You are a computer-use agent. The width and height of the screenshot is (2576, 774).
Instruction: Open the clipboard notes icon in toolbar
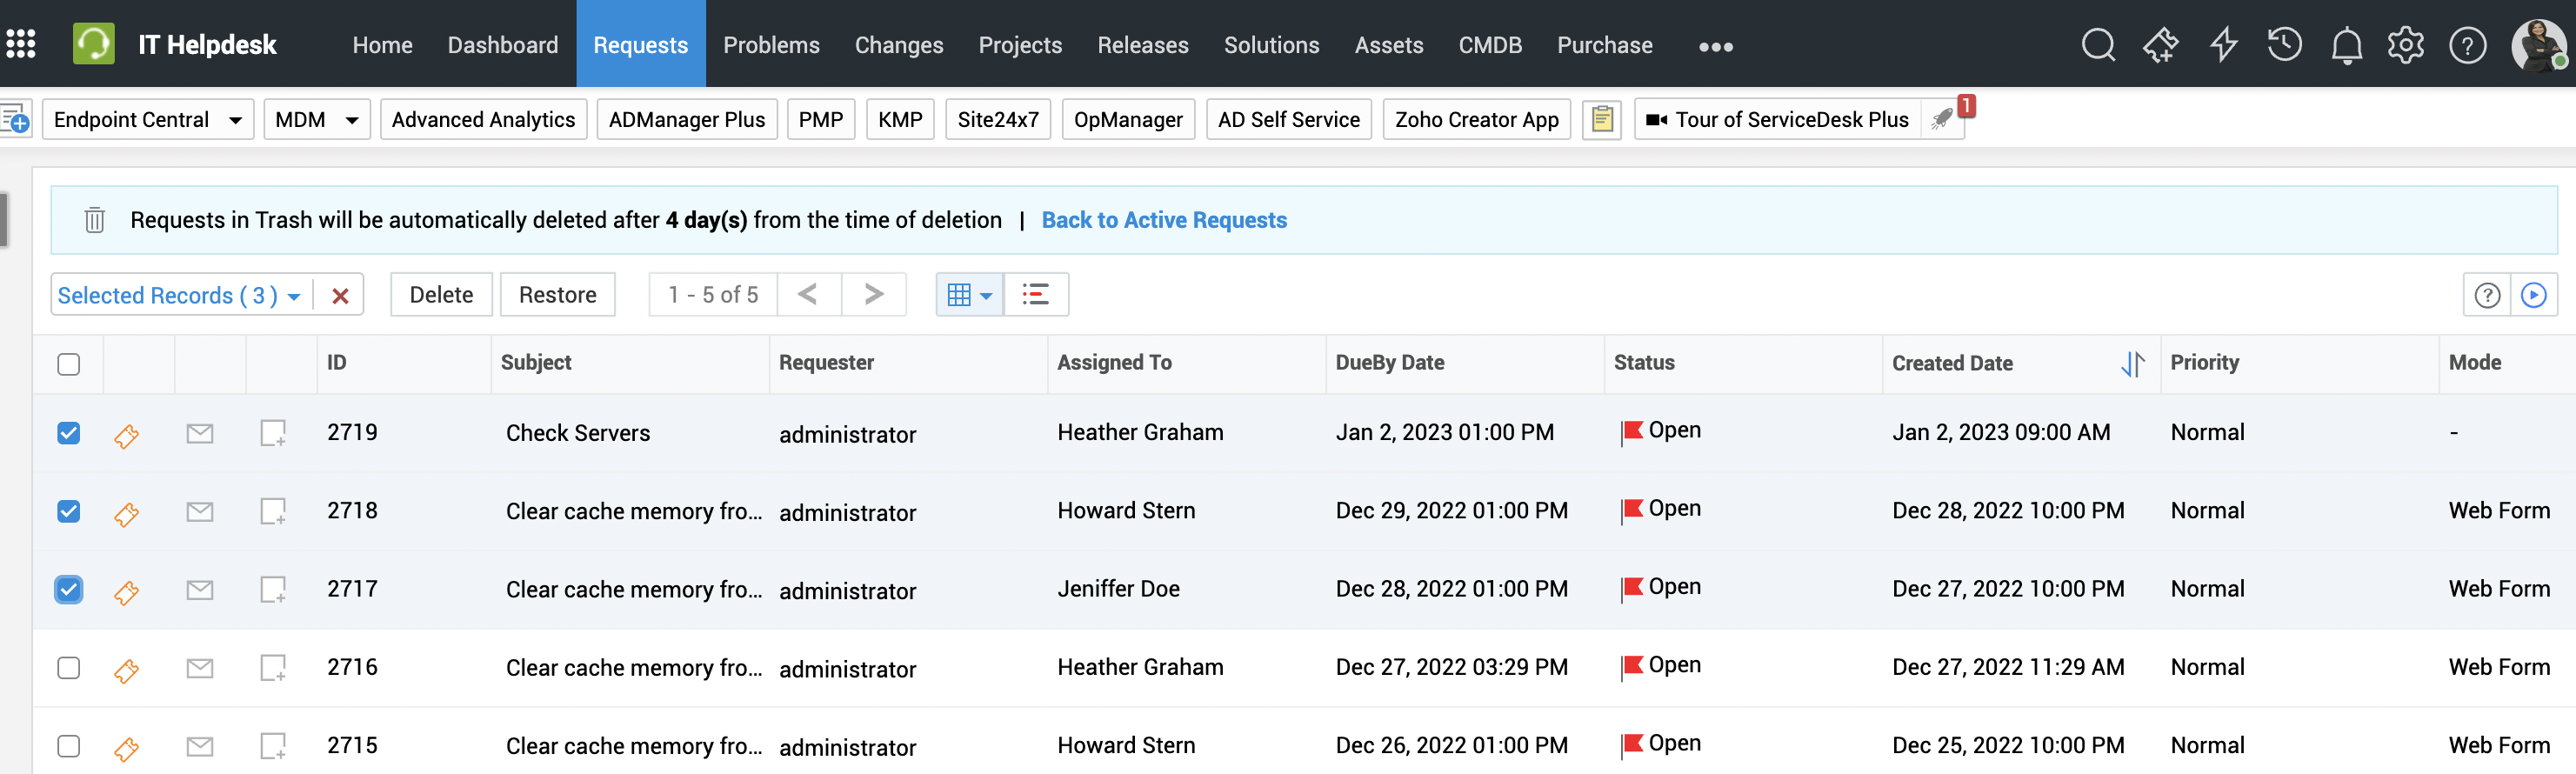tap(1601, 120)
